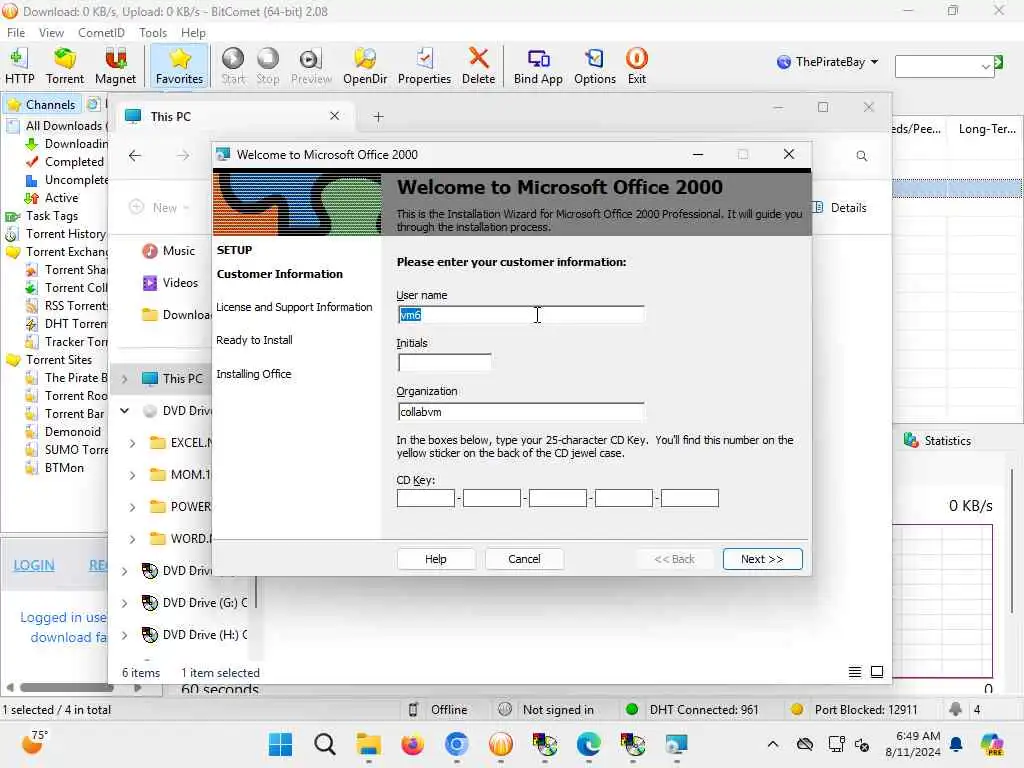Open the Statistics panel tab
Screen dimensions: 1024x768
click(938, 441)
